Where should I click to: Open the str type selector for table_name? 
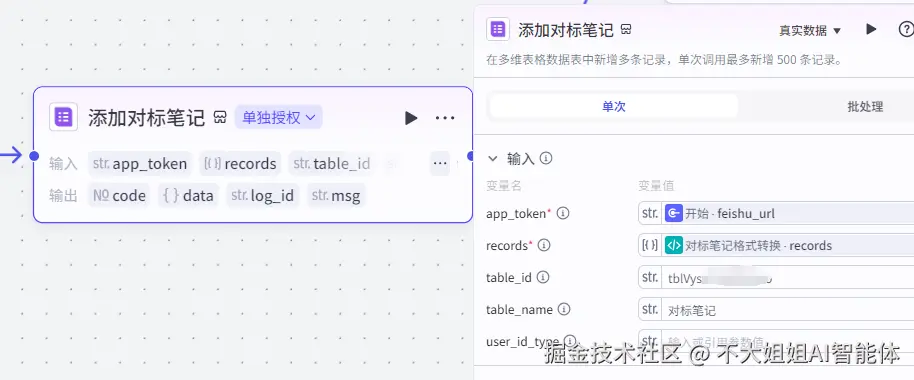pos(650,310)
